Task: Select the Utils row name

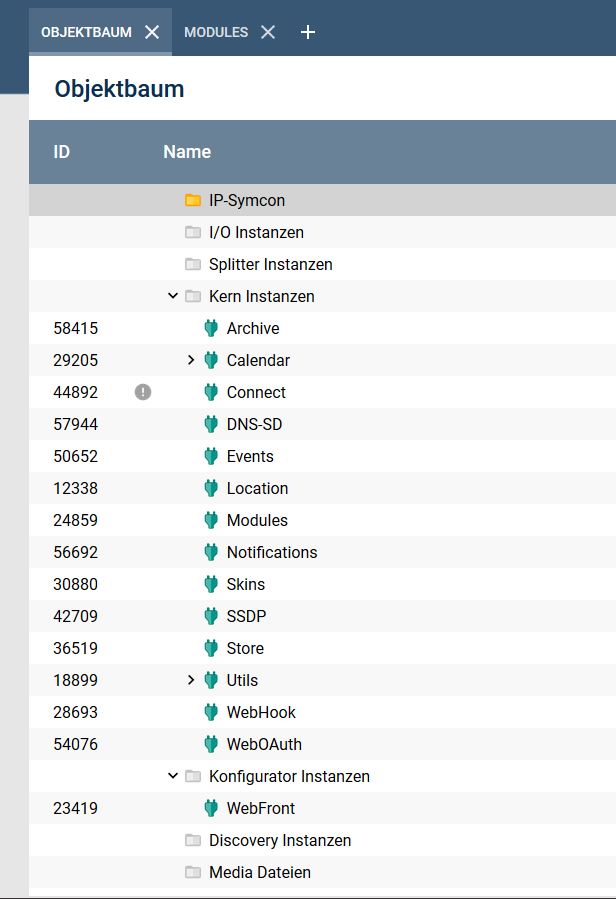Action: (x=242, y=681)
